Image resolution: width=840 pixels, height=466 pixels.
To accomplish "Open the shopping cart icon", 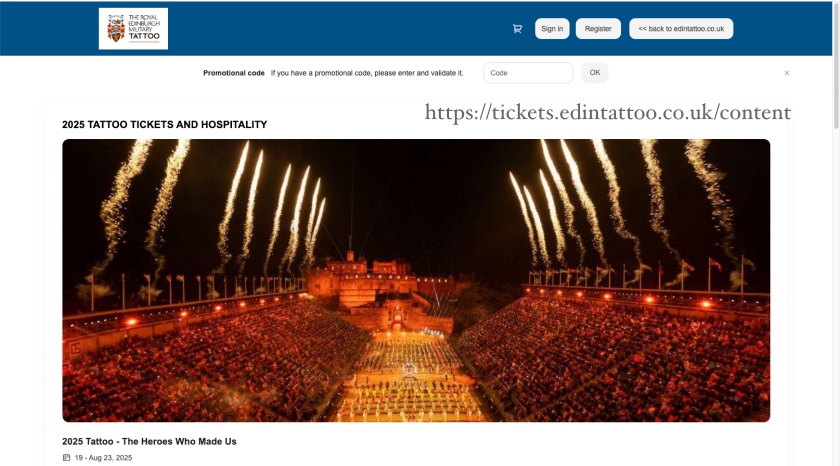I will [x=517, y=29].
